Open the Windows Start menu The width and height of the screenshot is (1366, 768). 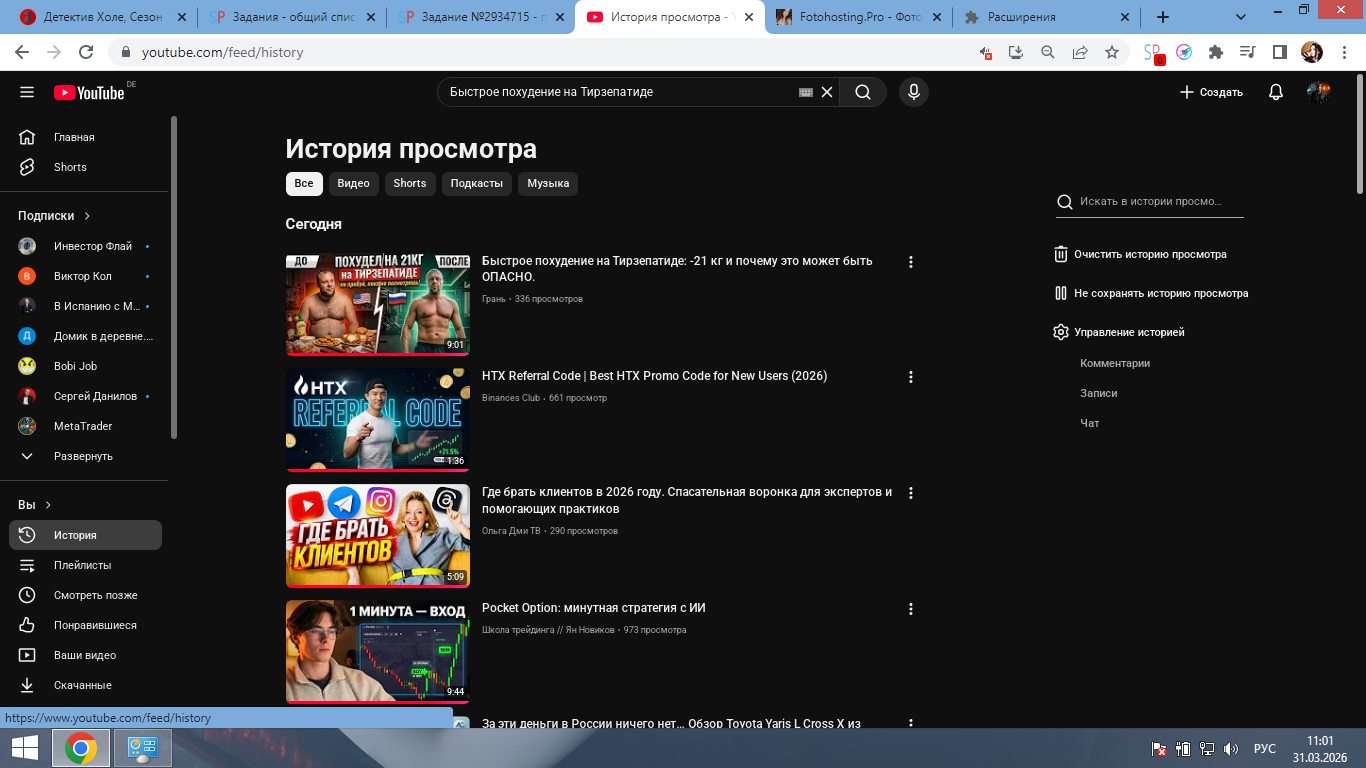coord(24,748)
